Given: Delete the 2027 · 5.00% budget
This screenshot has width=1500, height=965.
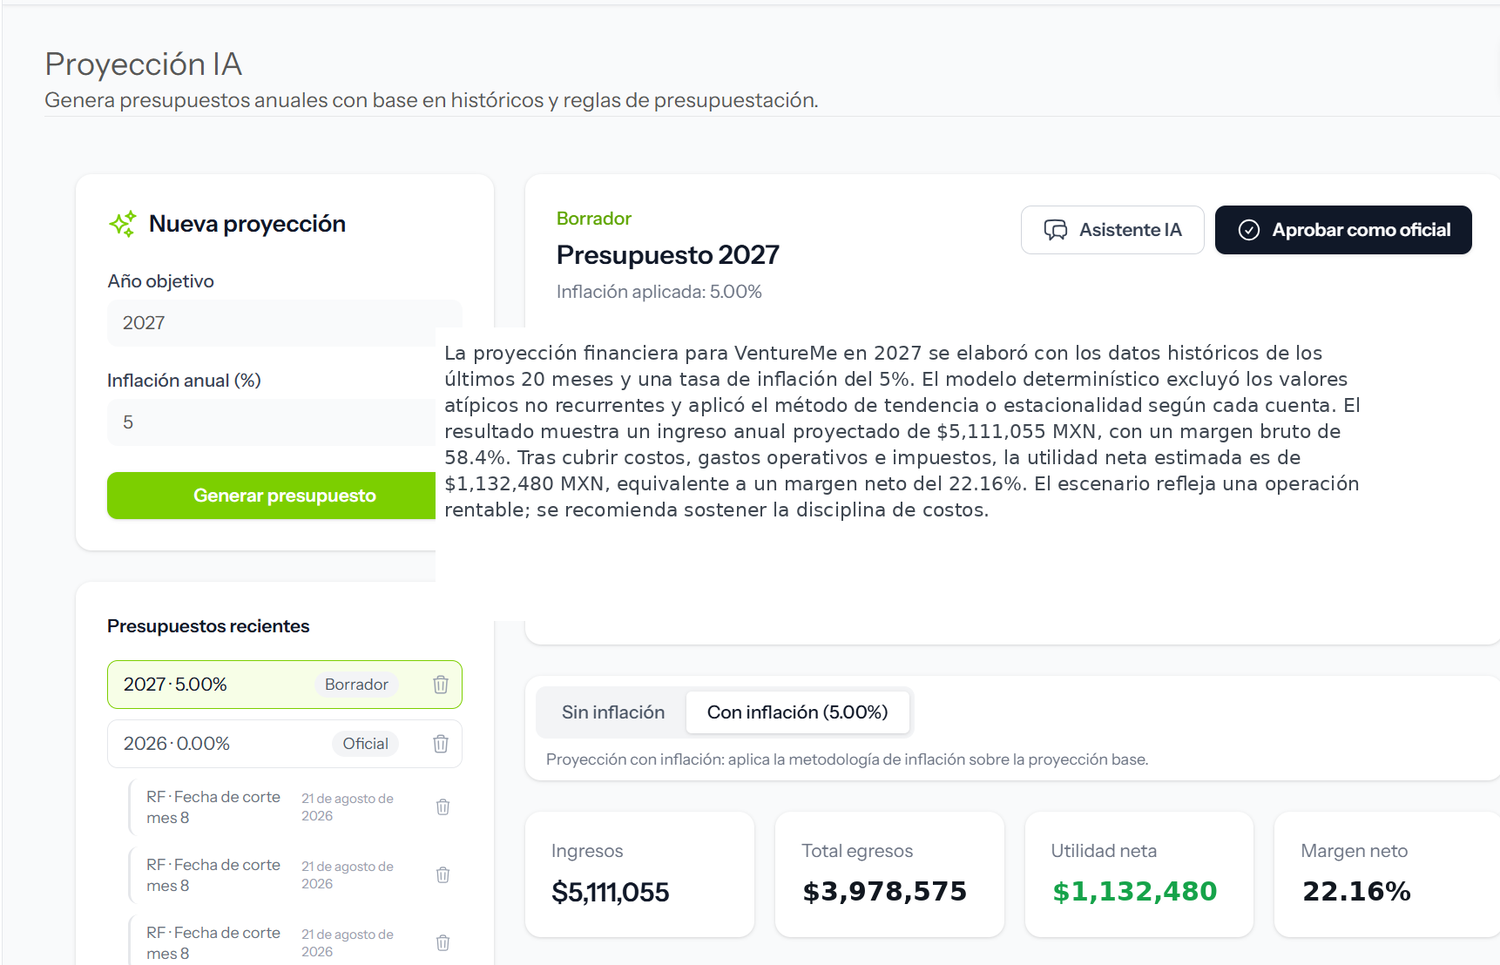Looking at the screenshot, I should click(x=441, y=684).
